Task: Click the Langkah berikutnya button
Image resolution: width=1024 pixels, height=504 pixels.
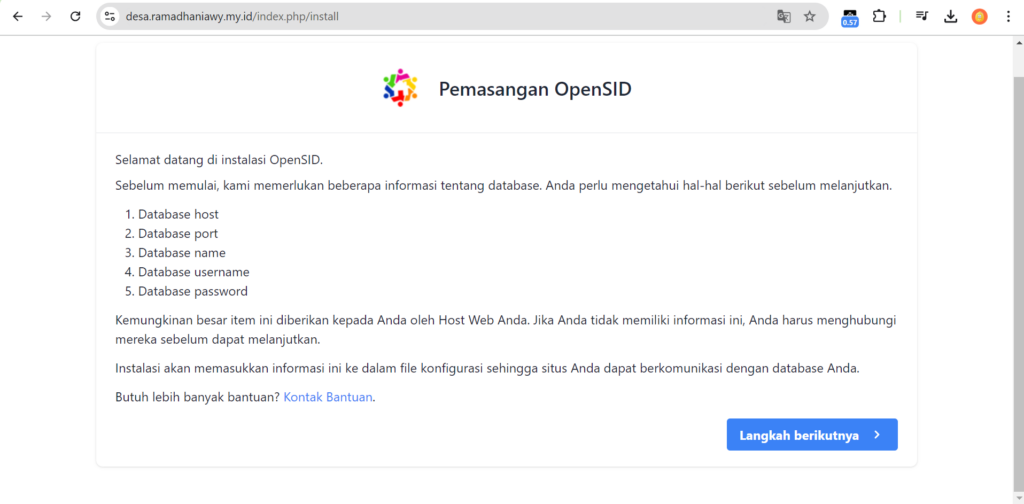Action: [x=812, y=435]
